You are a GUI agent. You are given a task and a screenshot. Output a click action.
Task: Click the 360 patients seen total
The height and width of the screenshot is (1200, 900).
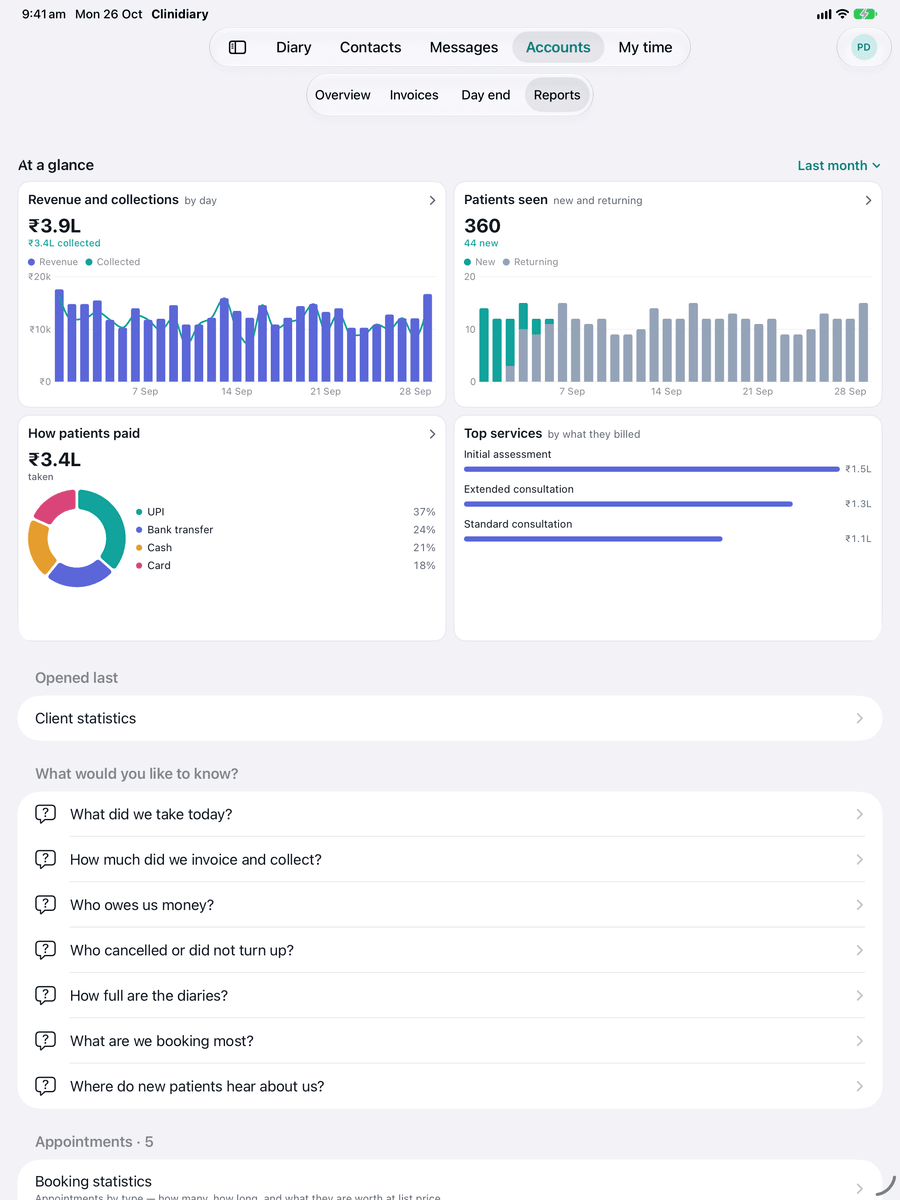click(482, 226)
